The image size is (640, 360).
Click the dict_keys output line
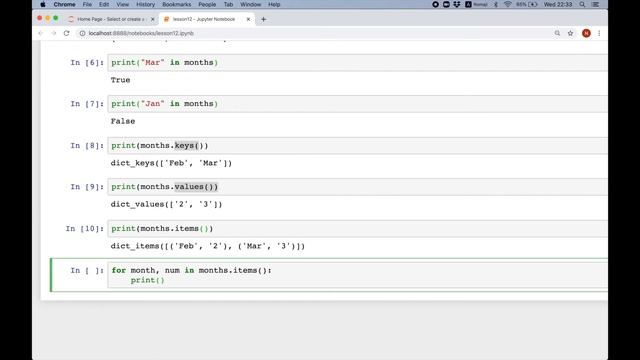[171, 163]
